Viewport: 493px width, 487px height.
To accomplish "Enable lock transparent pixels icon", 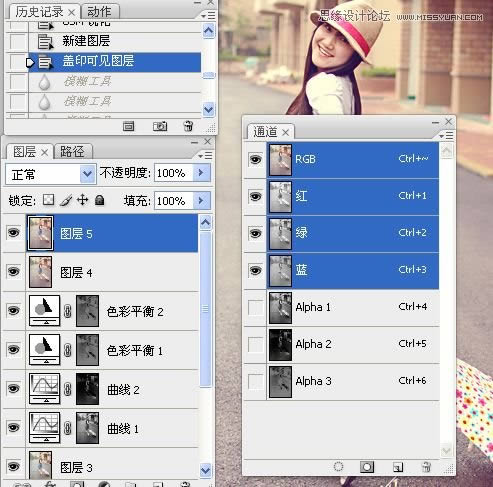I will tap(49, 200).
